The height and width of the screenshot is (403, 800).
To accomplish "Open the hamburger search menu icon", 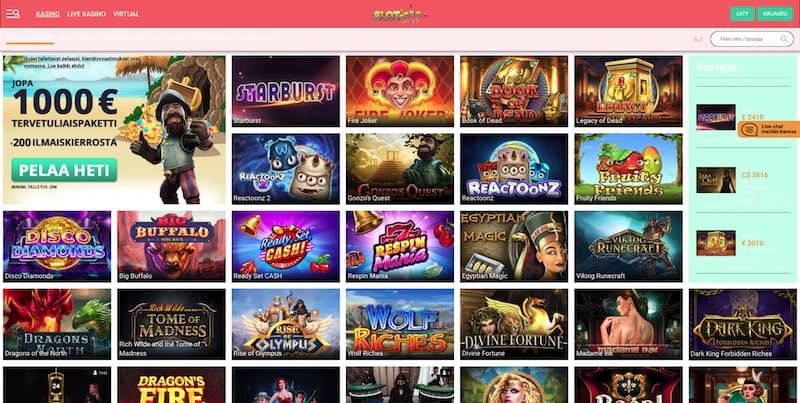I will (x=13, y=14).
